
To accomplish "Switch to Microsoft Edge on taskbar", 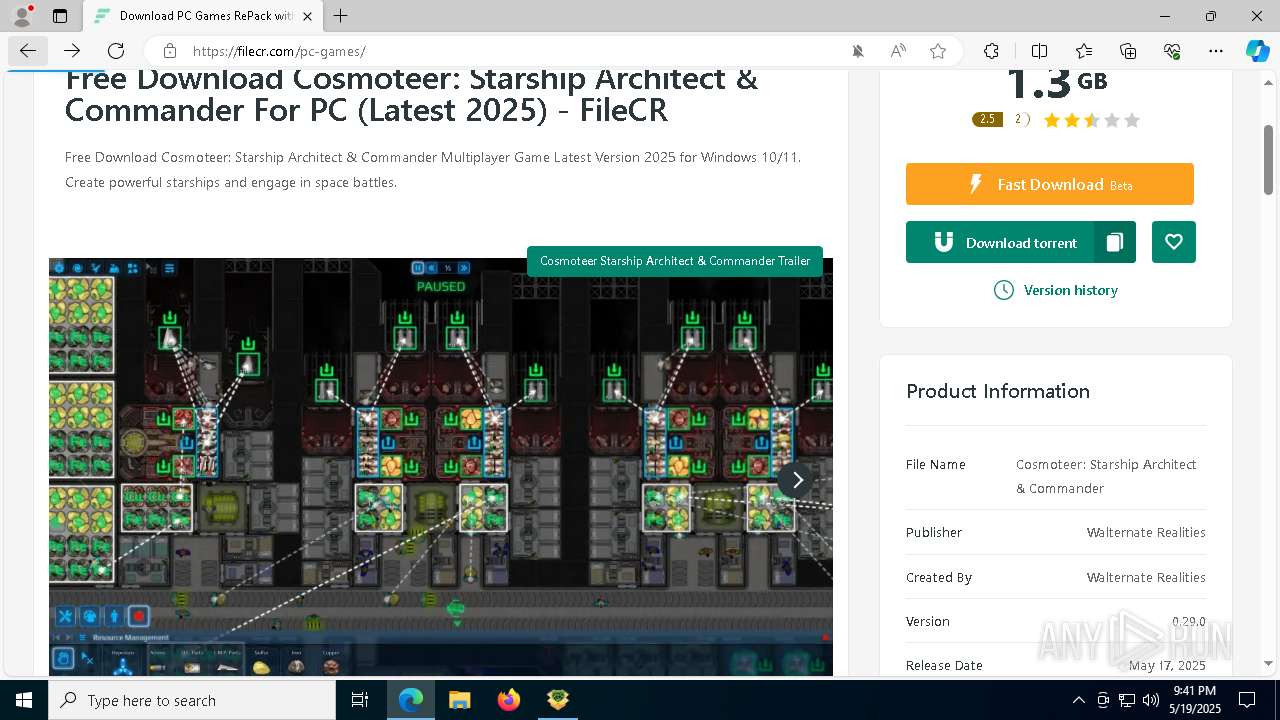I will [x=411, y=700].
